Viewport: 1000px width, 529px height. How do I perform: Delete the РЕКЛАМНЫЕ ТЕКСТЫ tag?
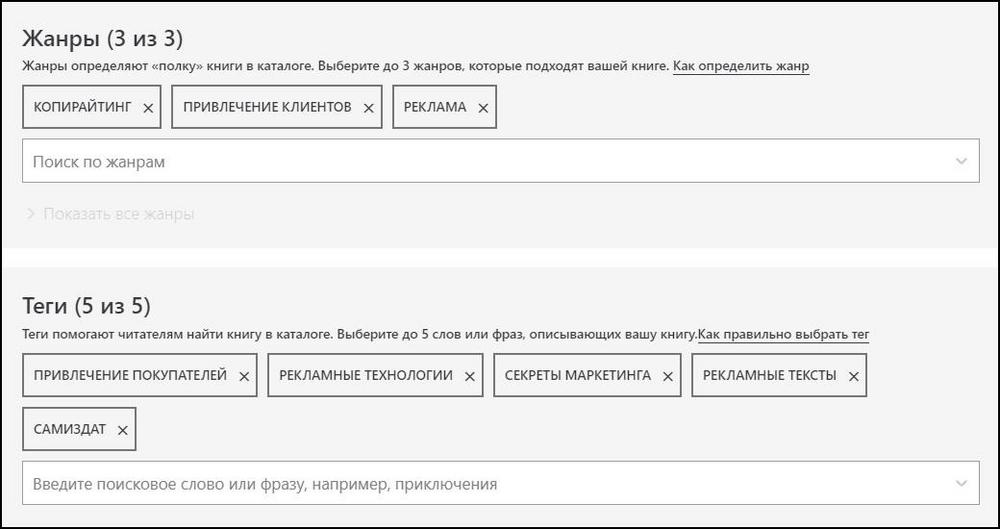[x=853, y=376]
